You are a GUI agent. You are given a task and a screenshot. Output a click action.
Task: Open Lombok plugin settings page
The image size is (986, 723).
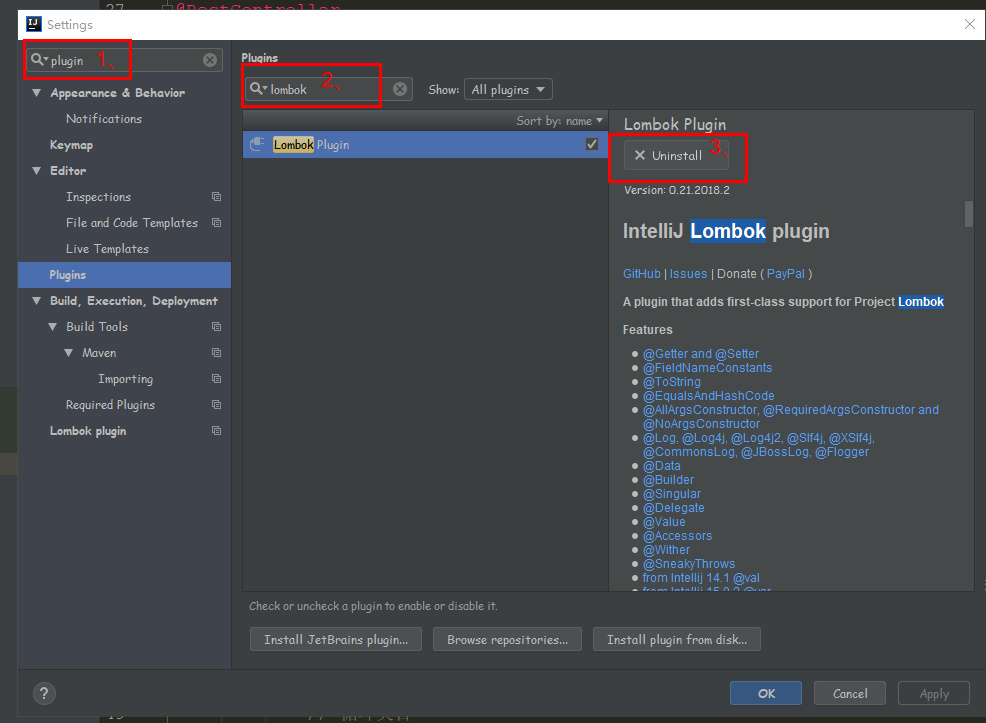(88, 431)
